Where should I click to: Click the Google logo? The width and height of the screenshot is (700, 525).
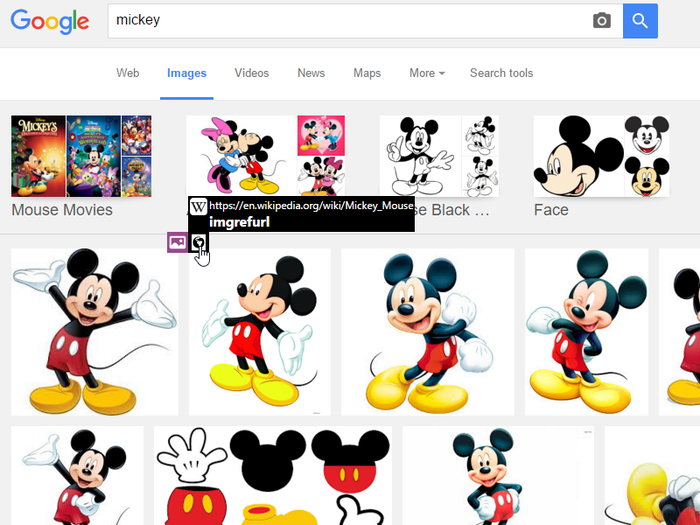pos(50,21)
